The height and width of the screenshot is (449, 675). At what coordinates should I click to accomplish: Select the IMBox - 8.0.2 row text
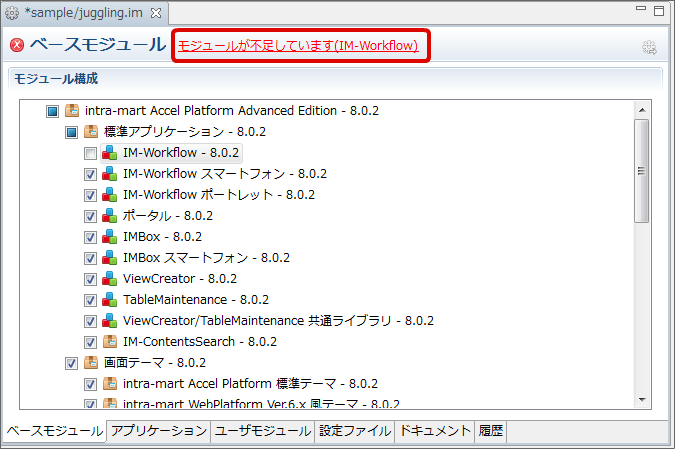[162, 237]
